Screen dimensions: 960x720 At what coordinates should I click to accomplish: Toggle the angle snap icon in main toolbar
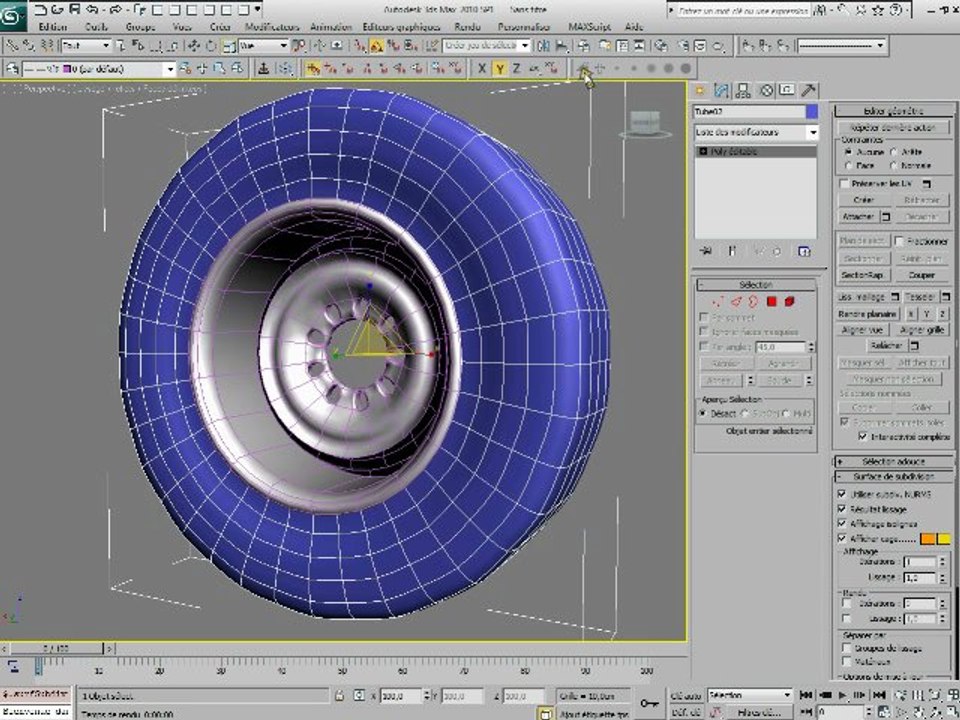pos(377,46)
